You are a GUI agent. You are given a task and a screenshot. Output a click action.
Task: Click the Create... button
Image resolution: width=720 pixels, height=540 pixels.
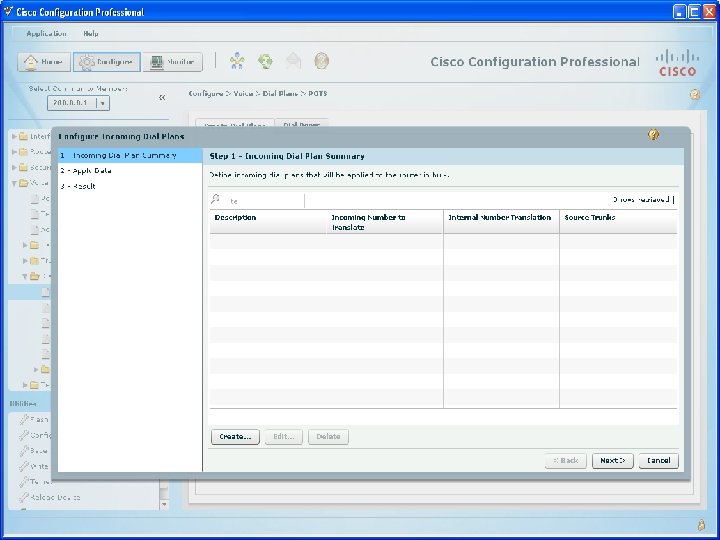[x=235, y=437]
